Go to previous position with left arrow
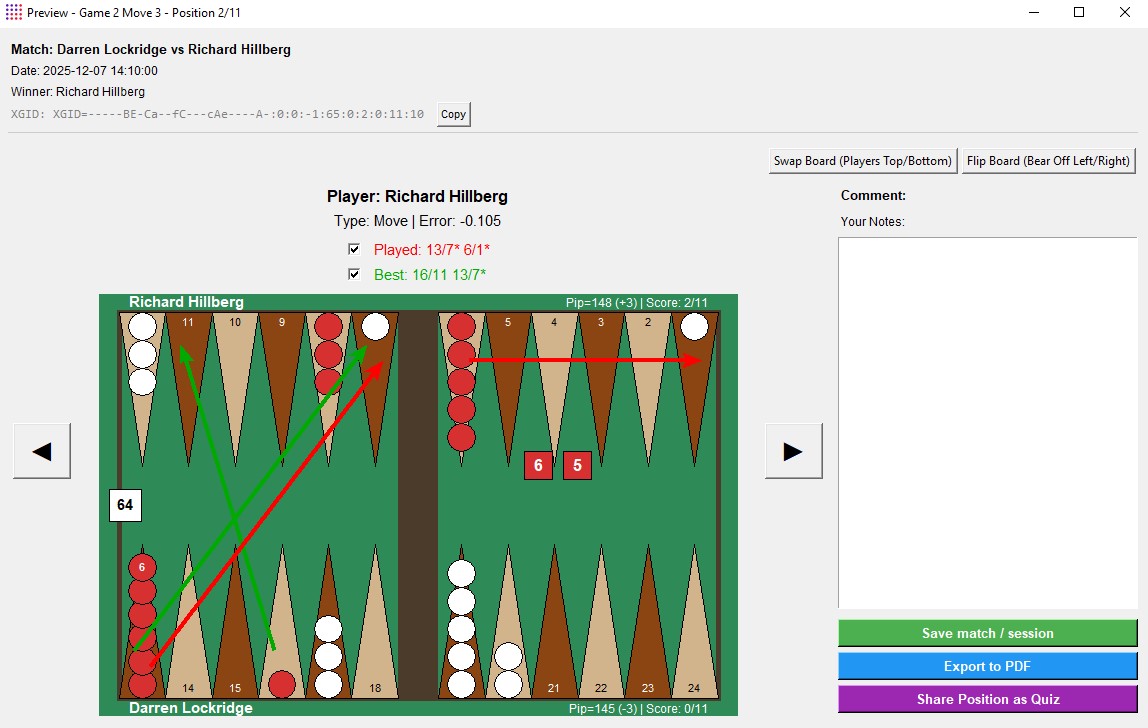Image resolution: width=1148 pixels, height=728 pixels. pyautogui.click(x=42, y=451)
